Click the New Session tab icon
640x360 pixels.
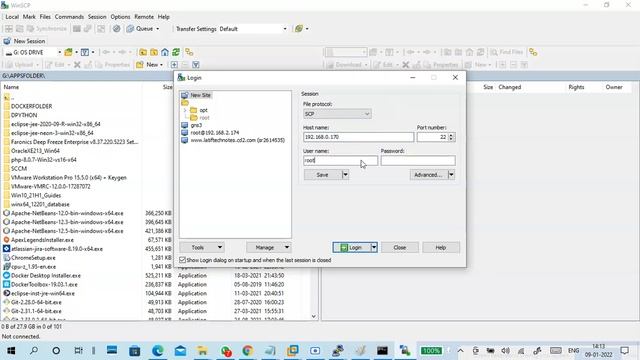(7, 41)
